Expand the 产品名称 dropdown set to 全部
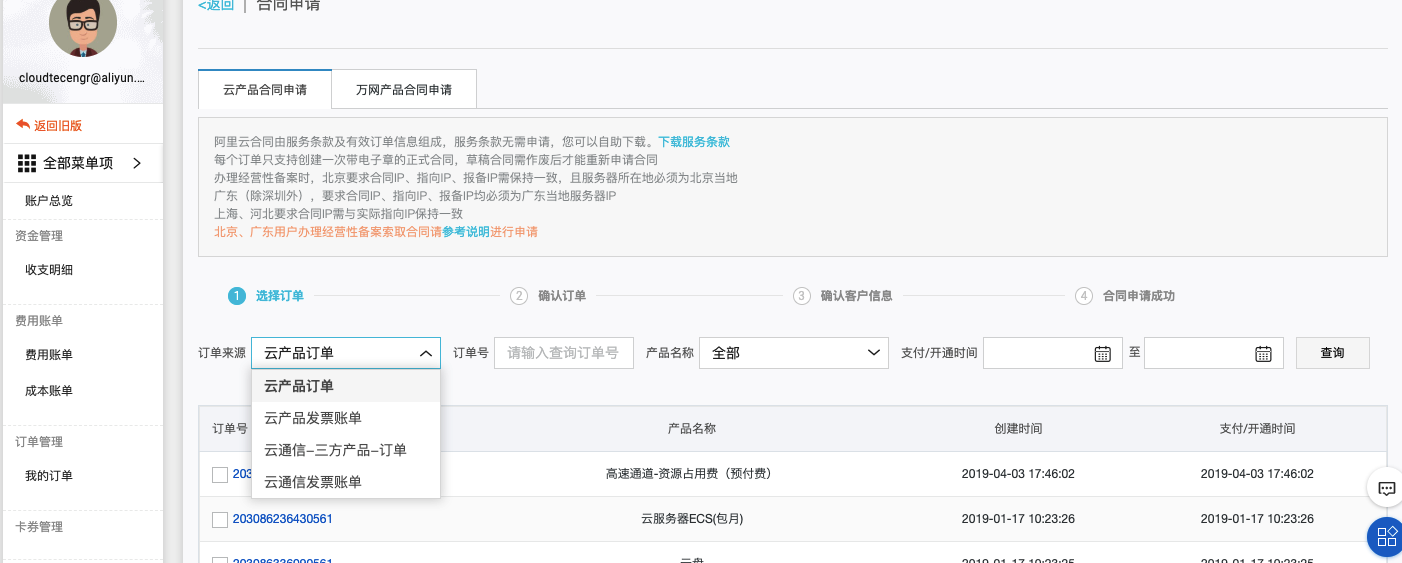1402x563 pixels. click(x=874, y=353)
